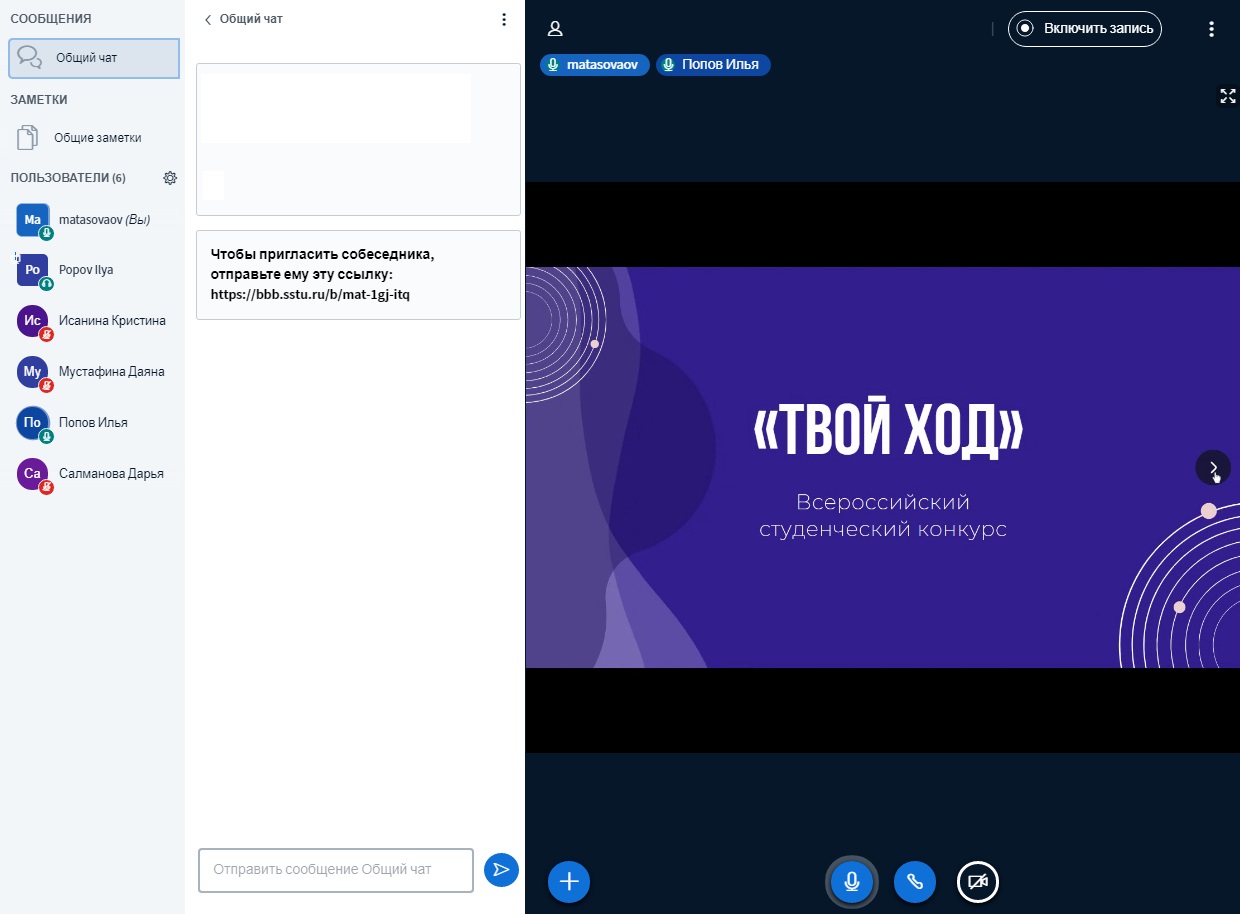Make presentation fullscreen with expand icon
Screen dimensions: 1240x914
click(1228, 96)
